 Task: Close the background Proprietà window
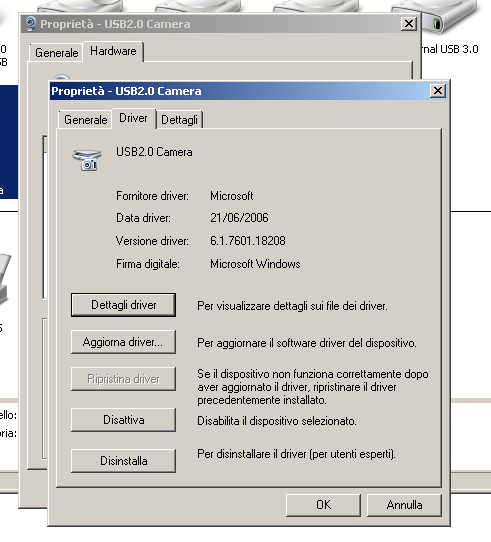click(x=409, y=24)
